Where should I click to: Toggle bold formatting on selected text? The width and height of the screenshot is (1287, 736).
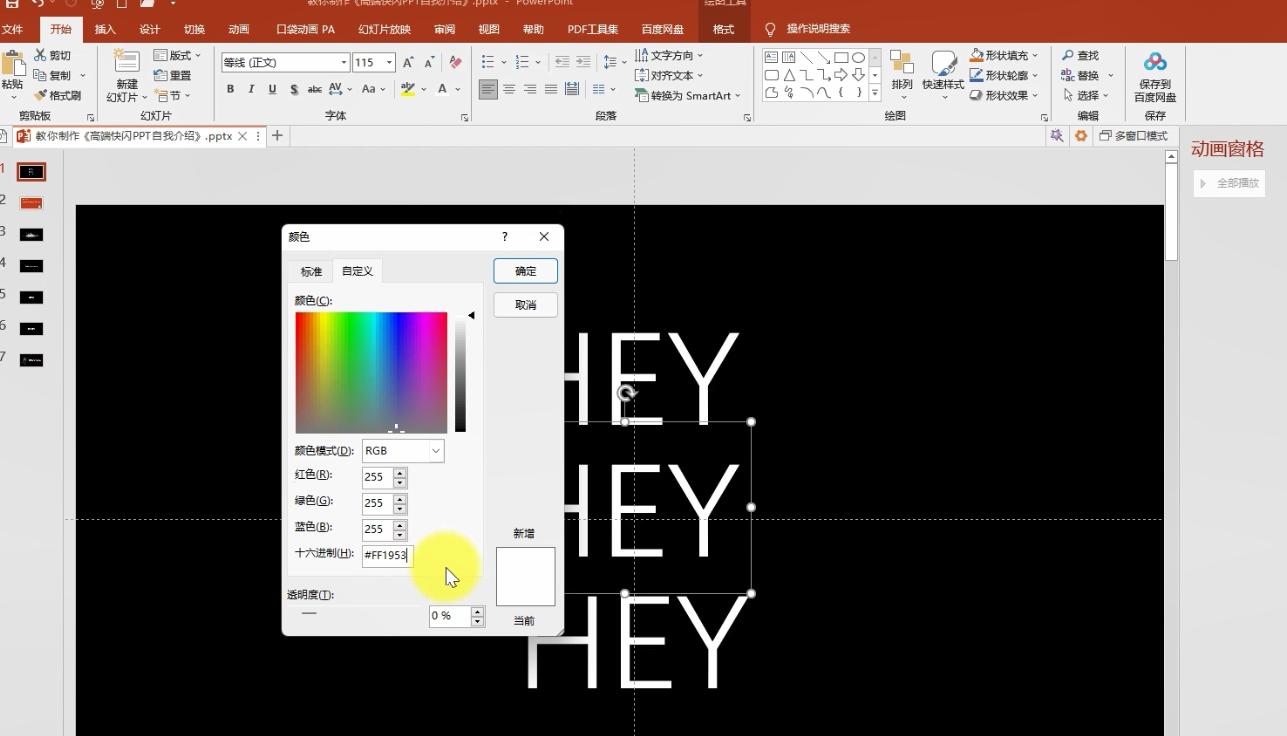tap(232, 89)
